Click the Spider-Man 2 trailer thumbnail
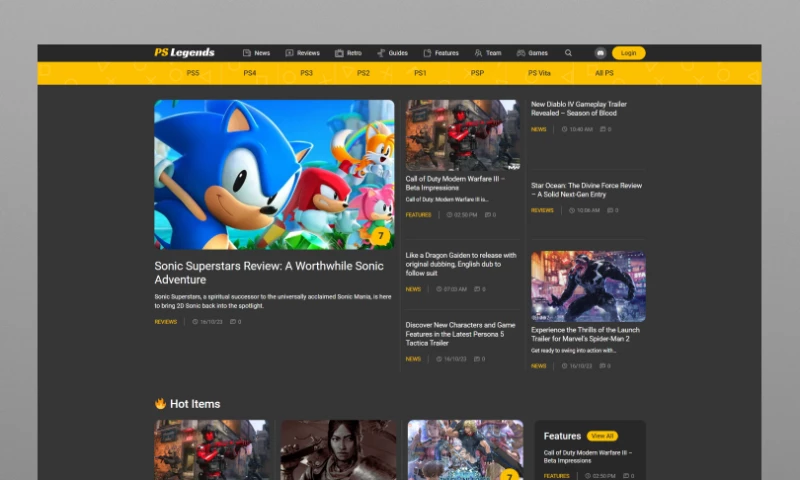Screen dimensions: 800x480 tap(588, 286)
